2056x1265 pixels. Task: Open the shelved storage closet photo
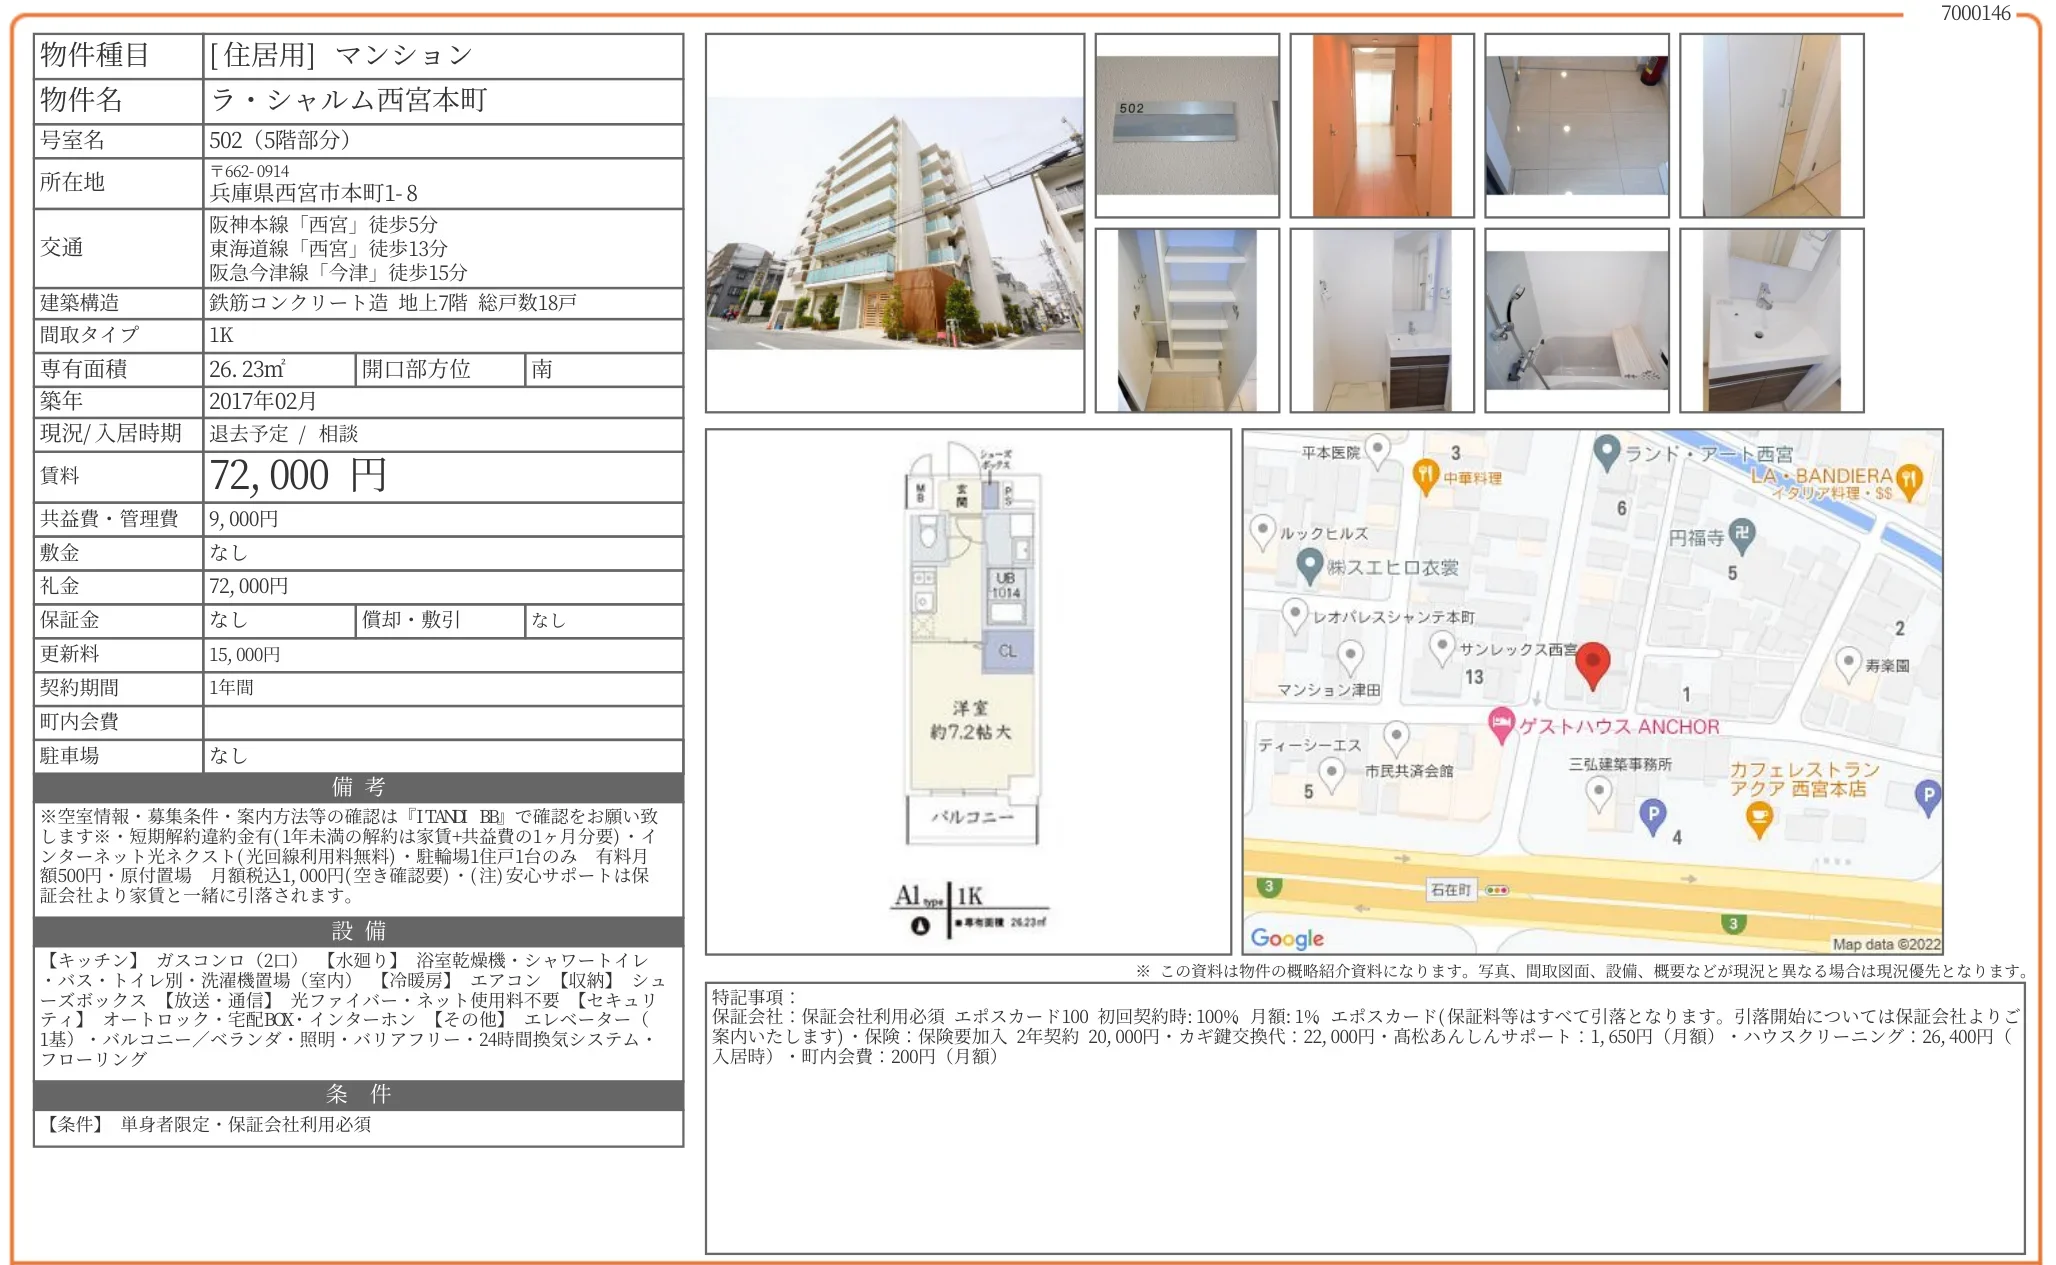point(1187,321)
